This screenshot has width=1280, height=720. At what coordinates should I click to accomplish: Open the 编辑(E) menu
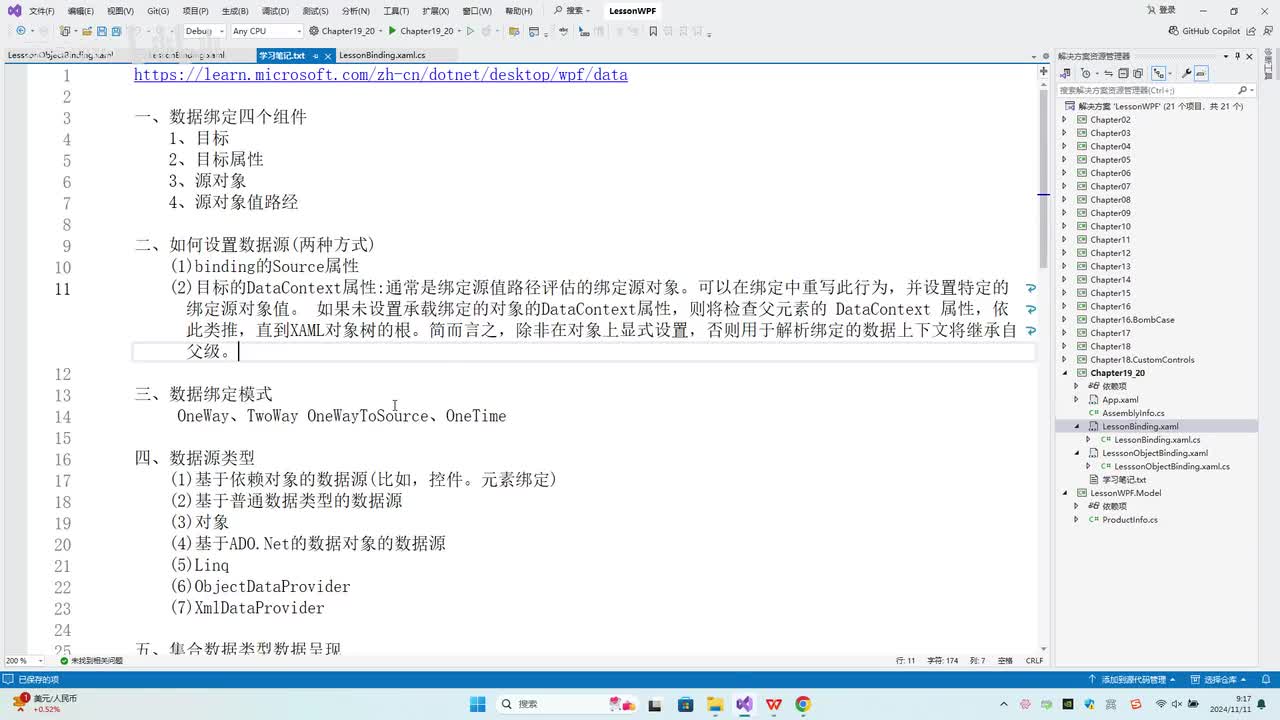(x=81, y=11)
